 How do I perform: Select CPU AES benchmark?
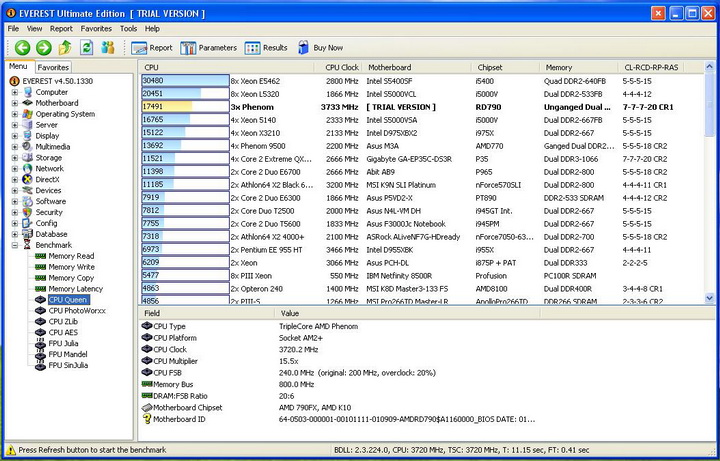[63, 332]
